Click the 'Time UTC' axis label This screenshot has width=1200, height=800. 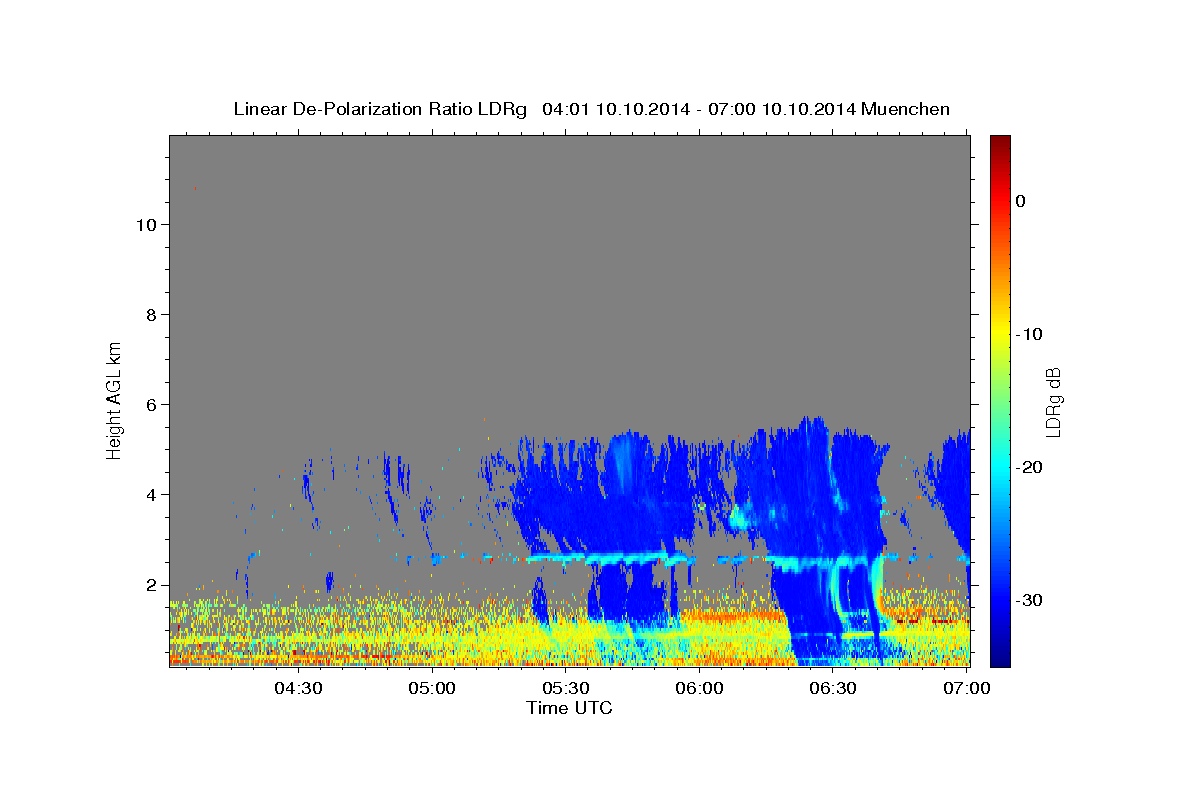(x=569, y=708)
